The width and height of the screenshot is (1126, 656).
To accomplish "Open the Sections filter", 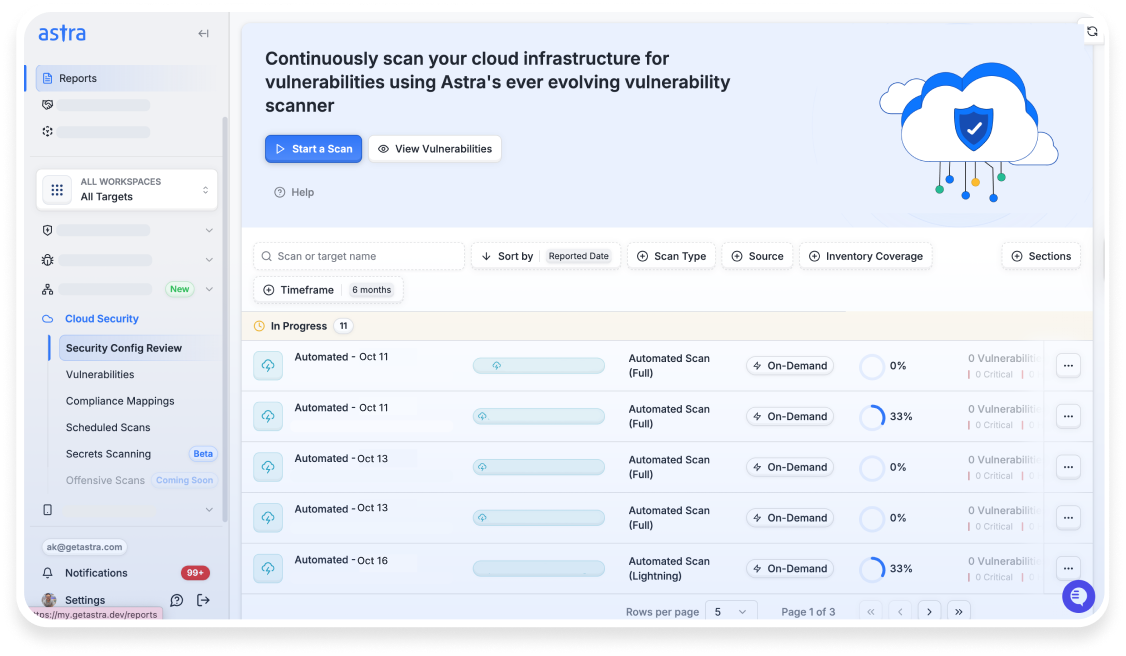I will 1041,256.
